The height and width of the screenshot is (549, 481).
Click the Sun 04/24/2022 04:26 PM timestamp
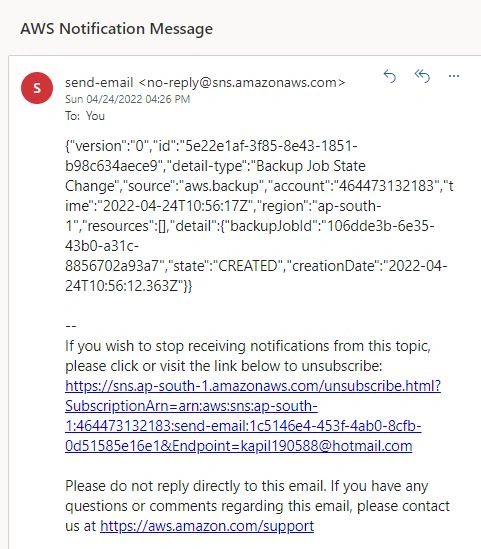tap(127, 99)
